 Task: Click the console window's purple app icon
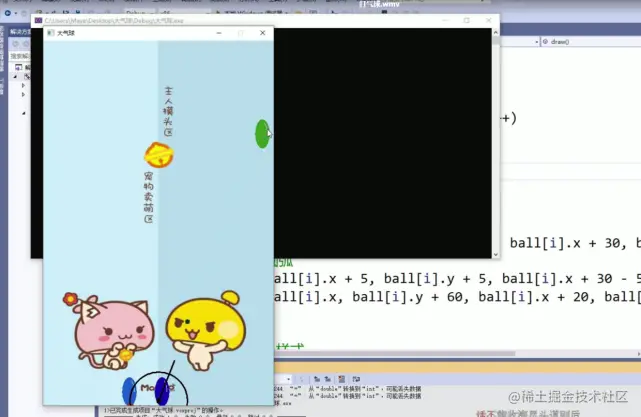click(38, 20)
